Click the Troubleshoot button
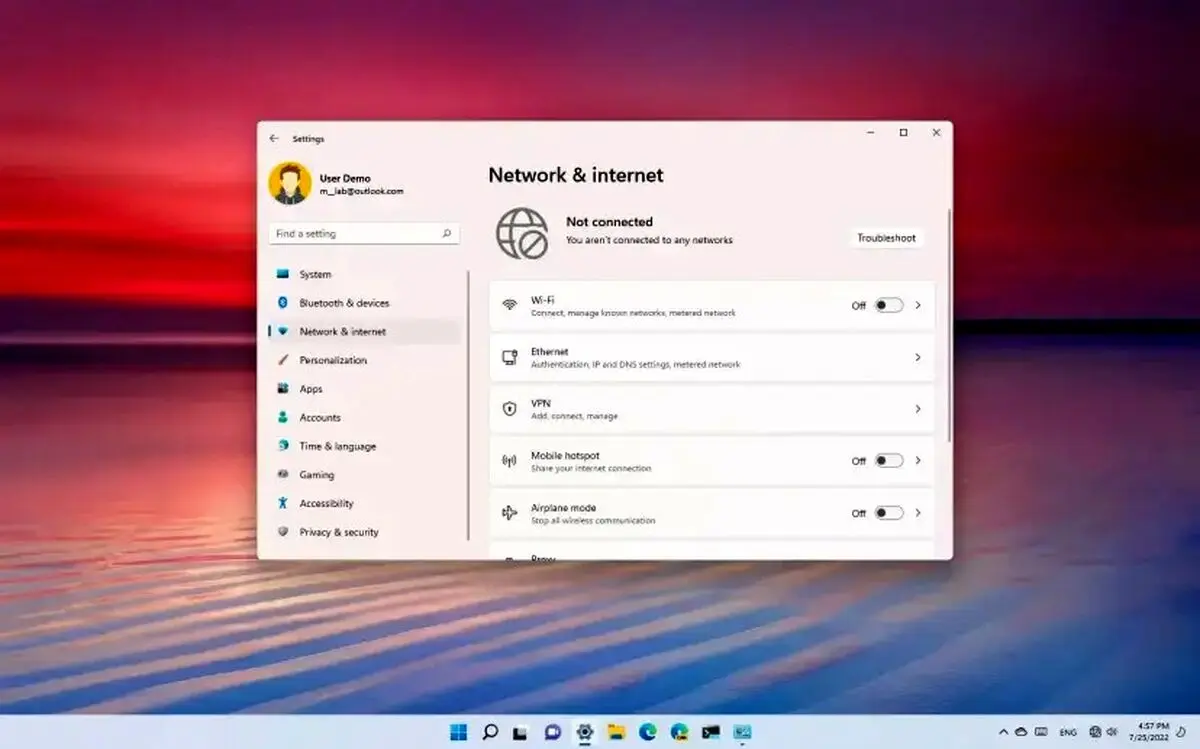1200x749 pixels. point(886,238)
